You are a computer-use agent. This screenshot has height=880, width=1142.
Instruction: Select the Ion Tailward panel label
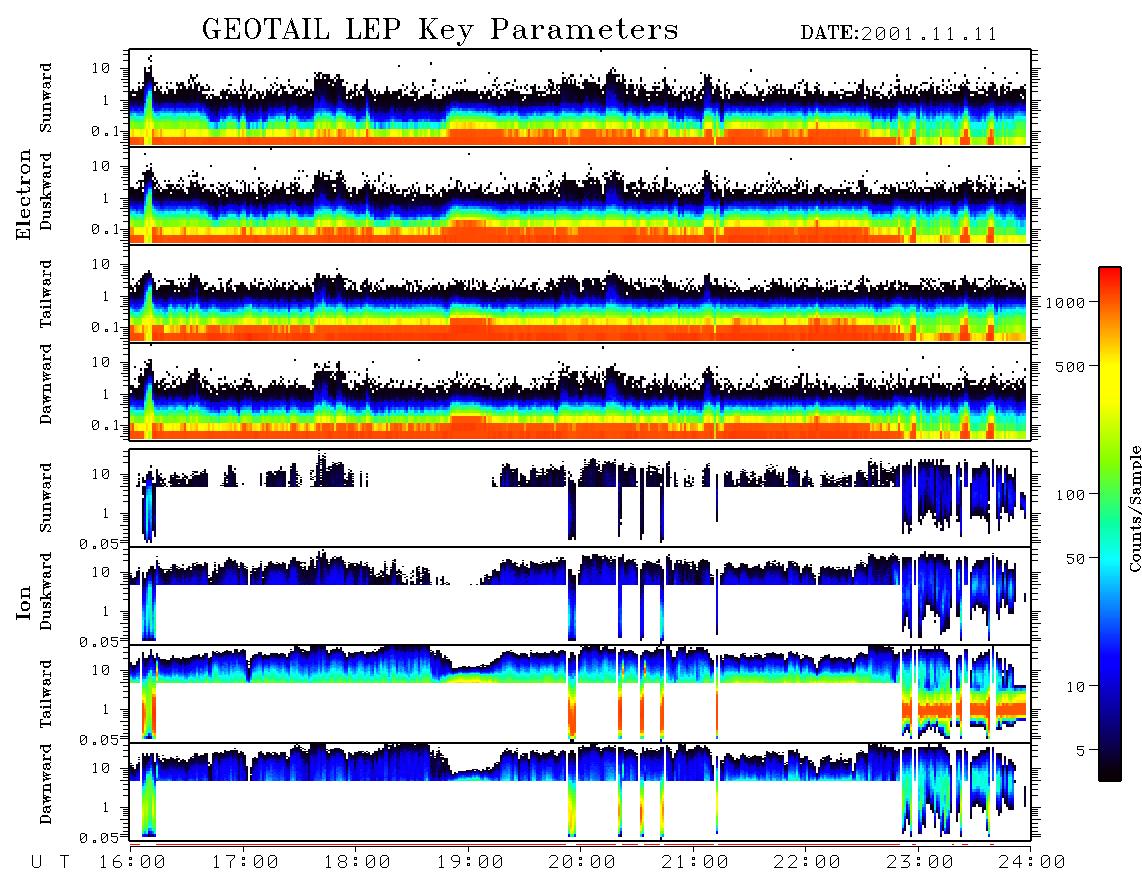coord(46,694)
